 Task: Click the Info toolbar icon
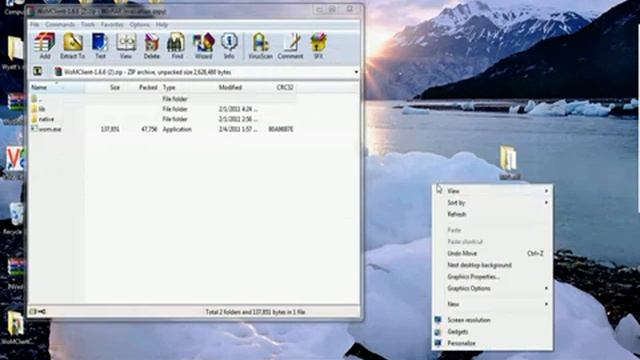[229, 46]
